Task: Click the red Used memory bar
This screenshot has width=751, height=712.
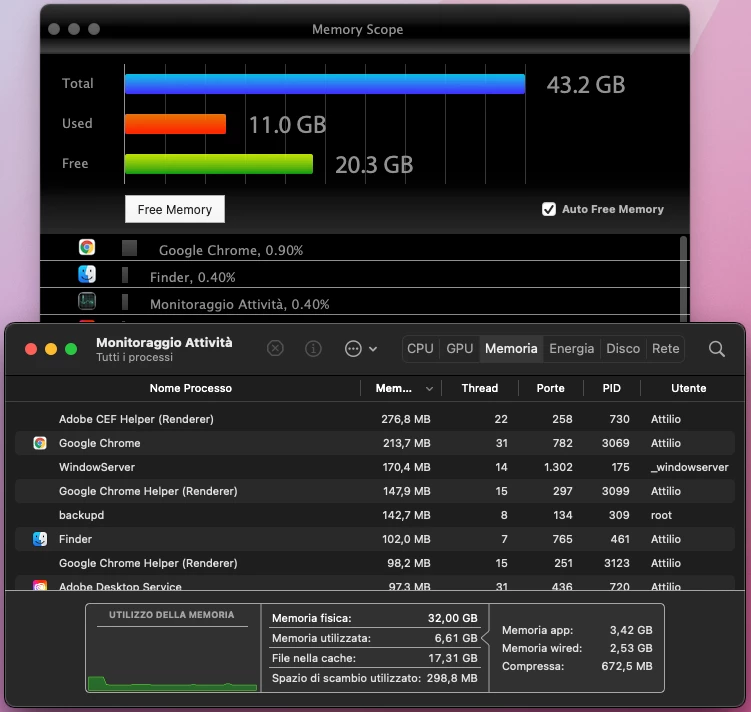Action: click(x=175, y=124)
